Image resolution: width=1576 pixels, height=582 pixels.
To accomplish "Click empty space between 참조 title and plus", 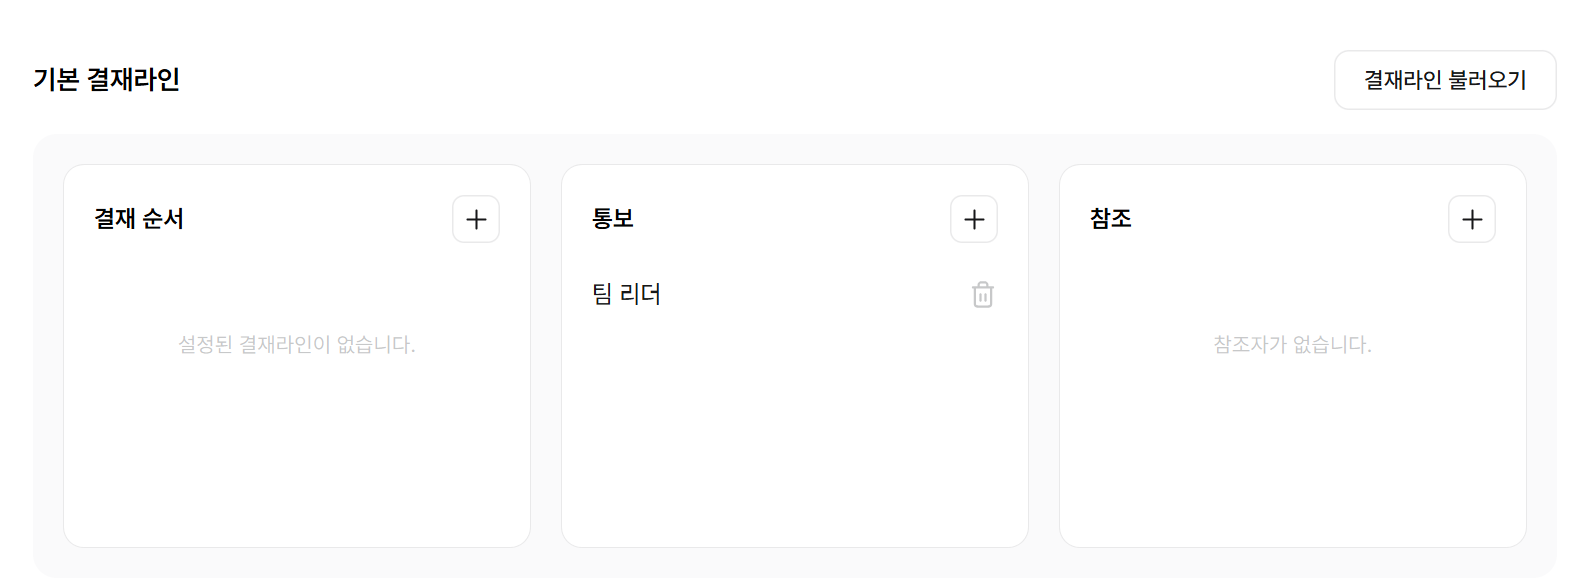I will tap(1290, 219).
